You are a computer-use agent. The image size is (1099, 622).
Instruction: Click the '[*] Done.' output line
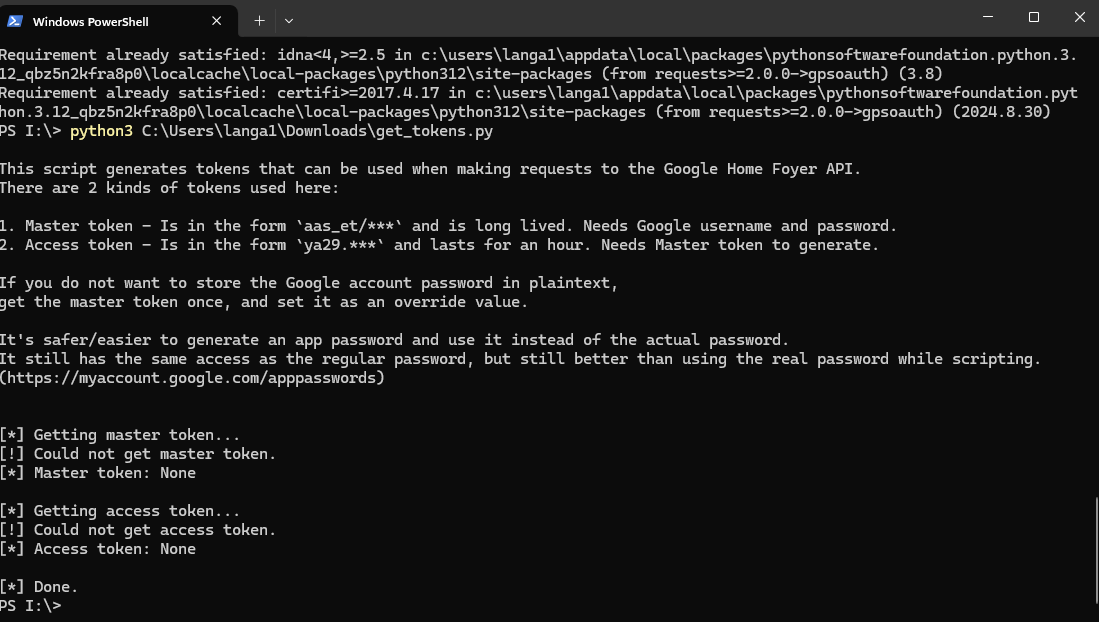coord(39,586)
